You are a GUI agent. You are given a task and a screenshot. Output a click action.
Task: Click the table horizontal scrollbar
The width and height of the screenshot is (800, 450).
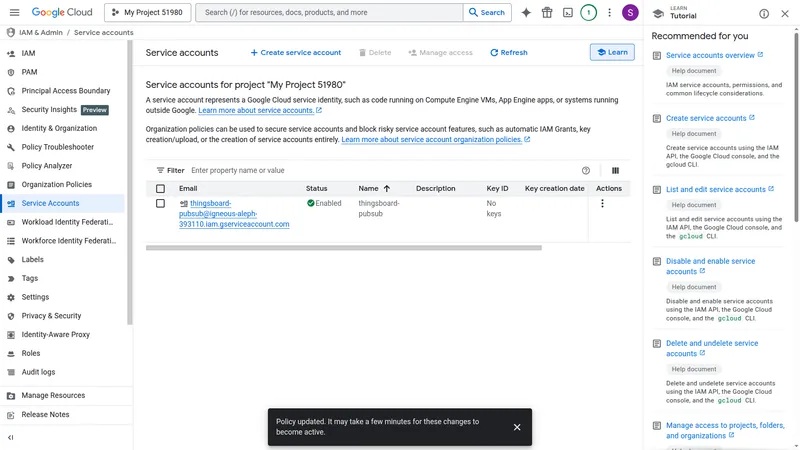[x=343, y=248]
